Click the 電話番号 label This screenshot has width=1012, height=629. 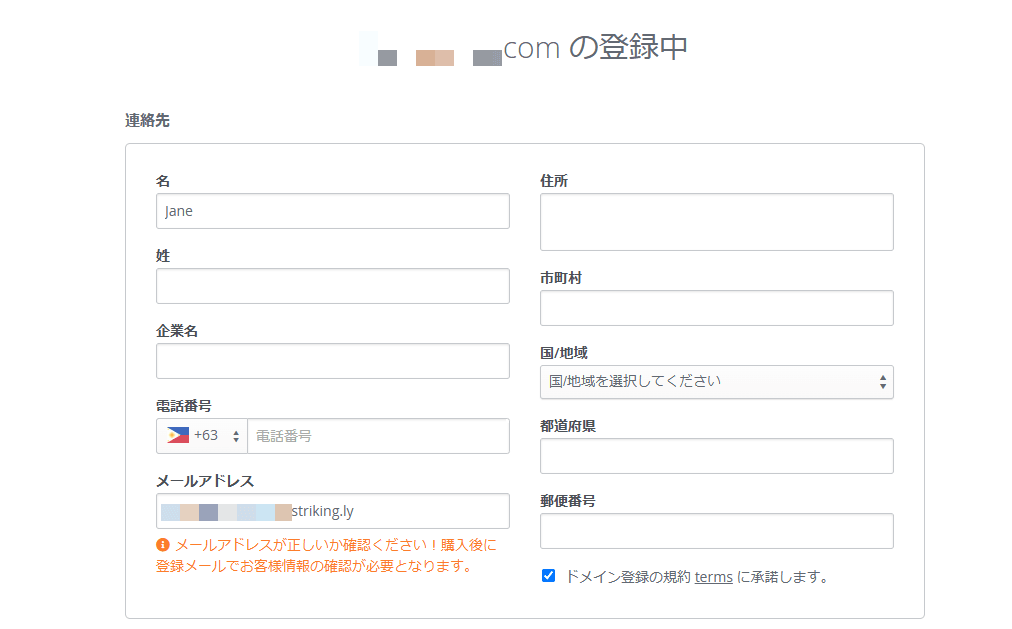[183, 406]
